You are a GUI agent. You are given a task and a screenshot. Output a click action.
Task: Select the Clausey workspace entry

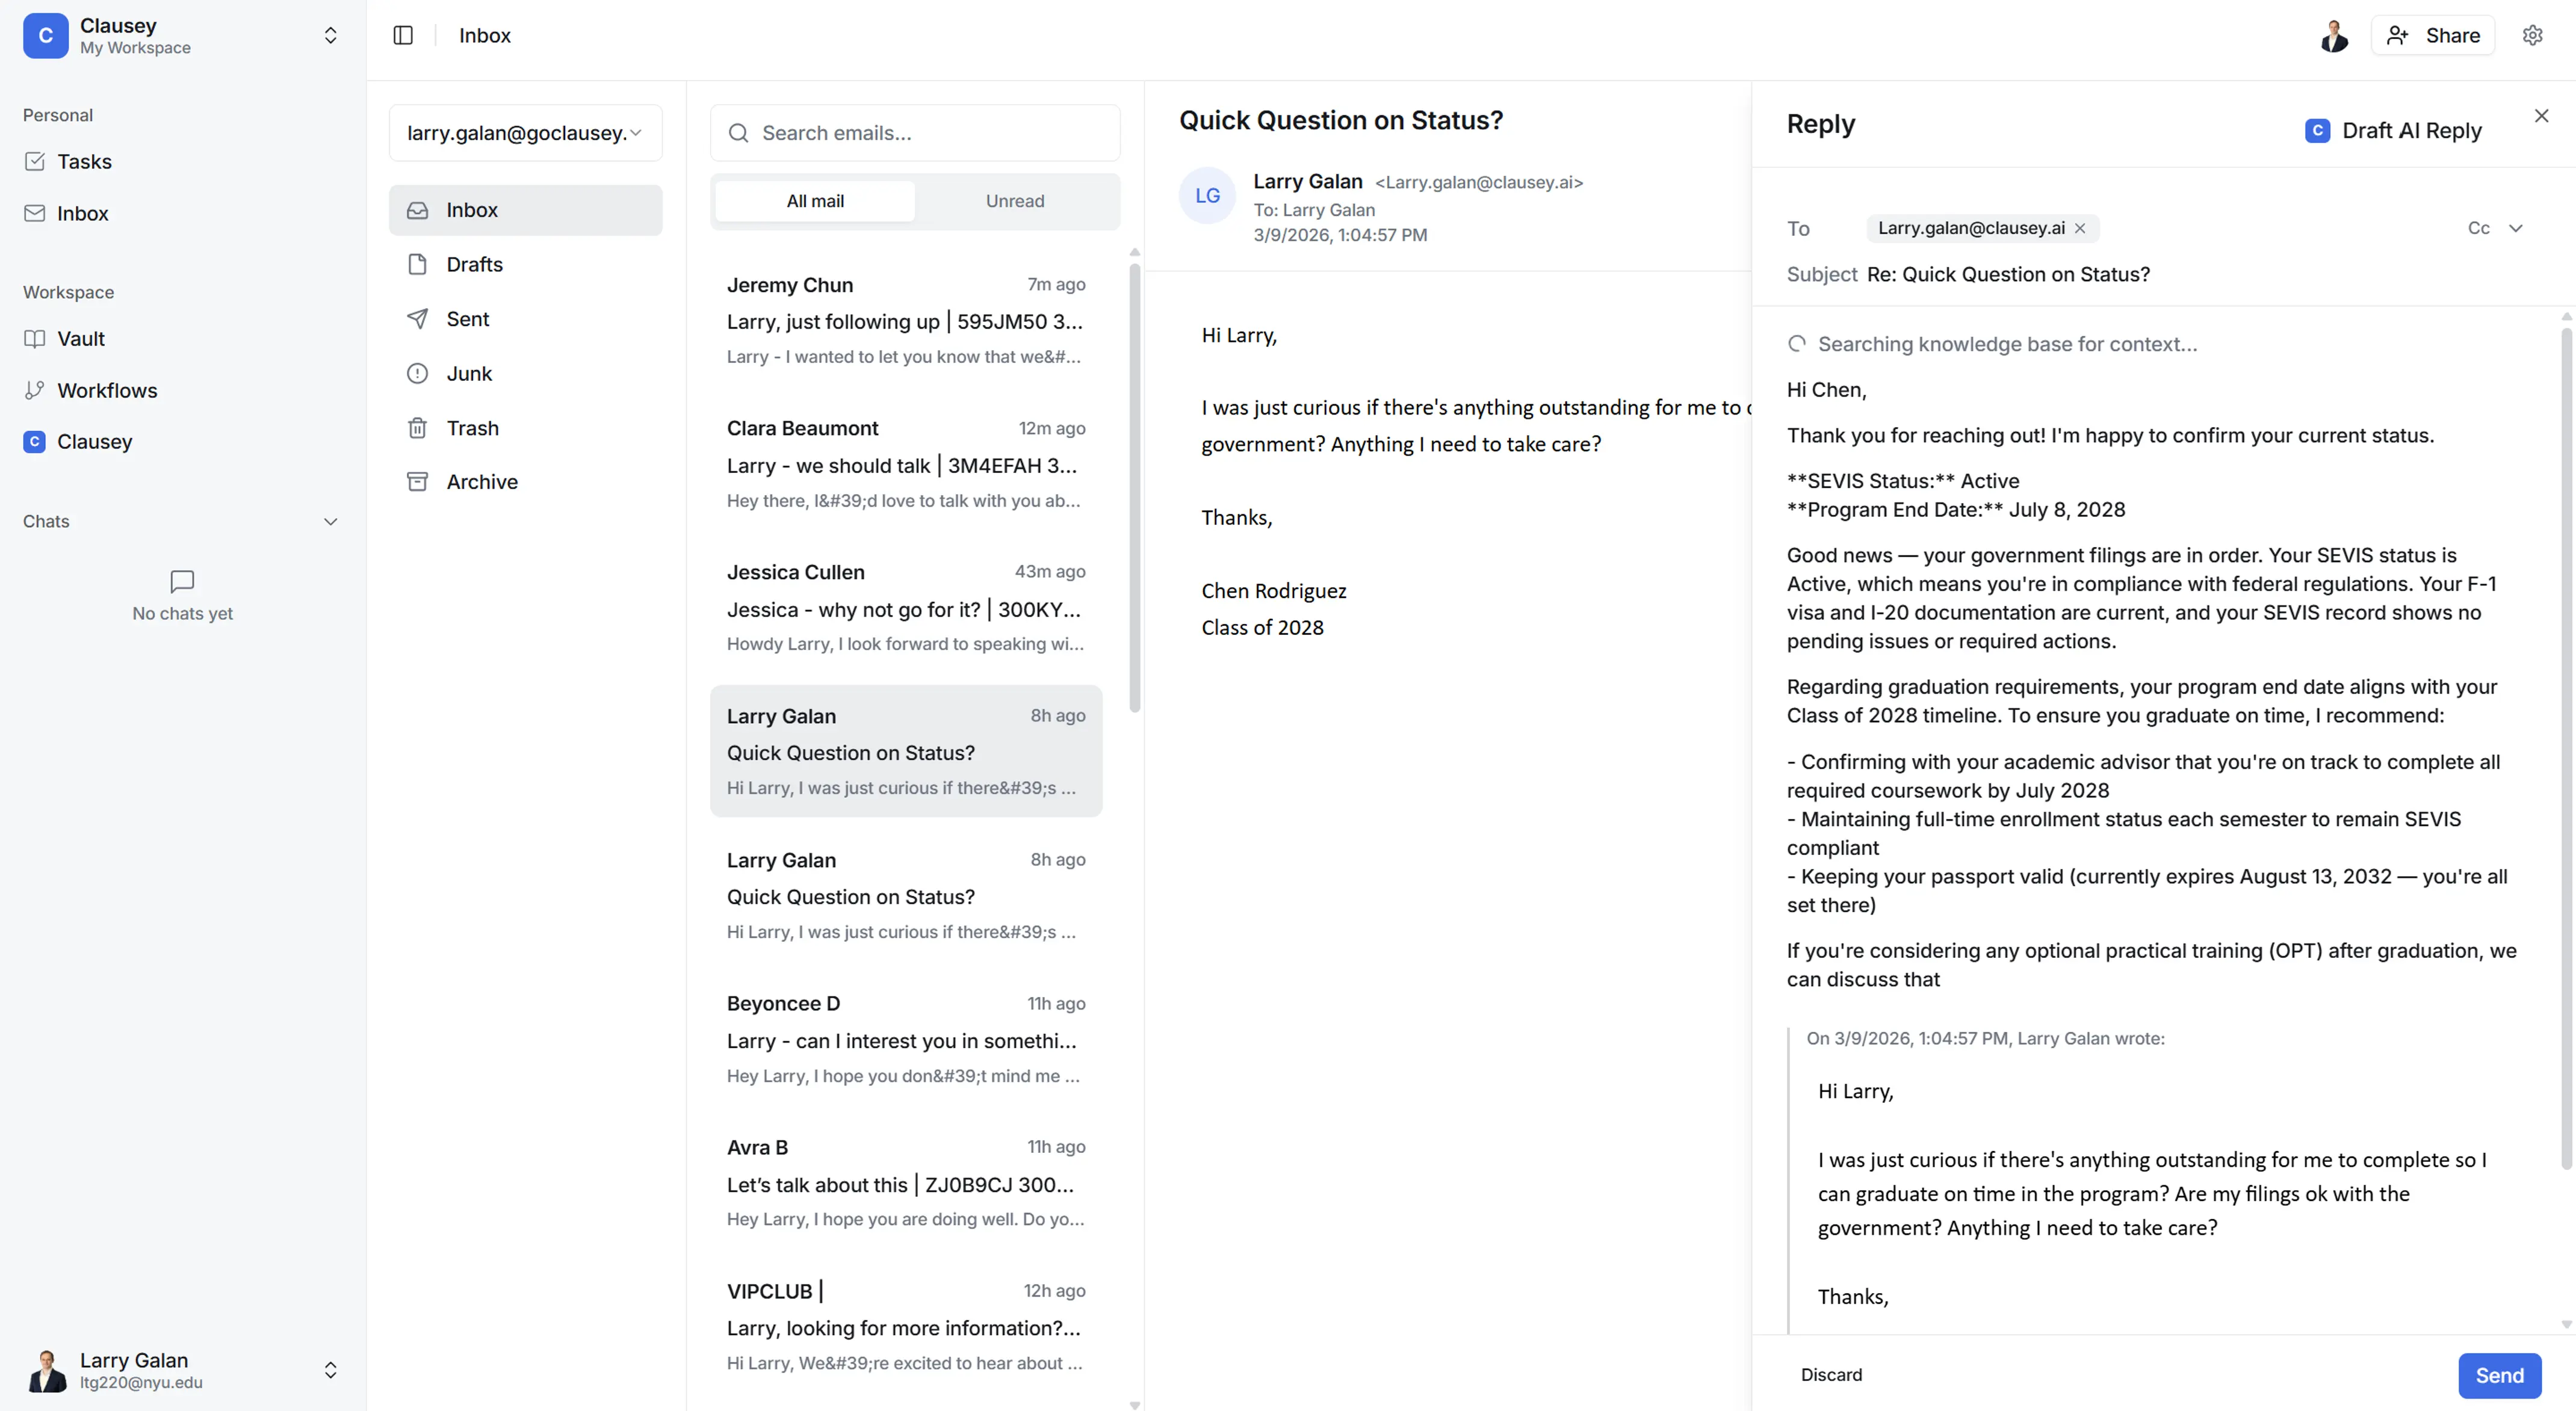click(x=94, y=441)
